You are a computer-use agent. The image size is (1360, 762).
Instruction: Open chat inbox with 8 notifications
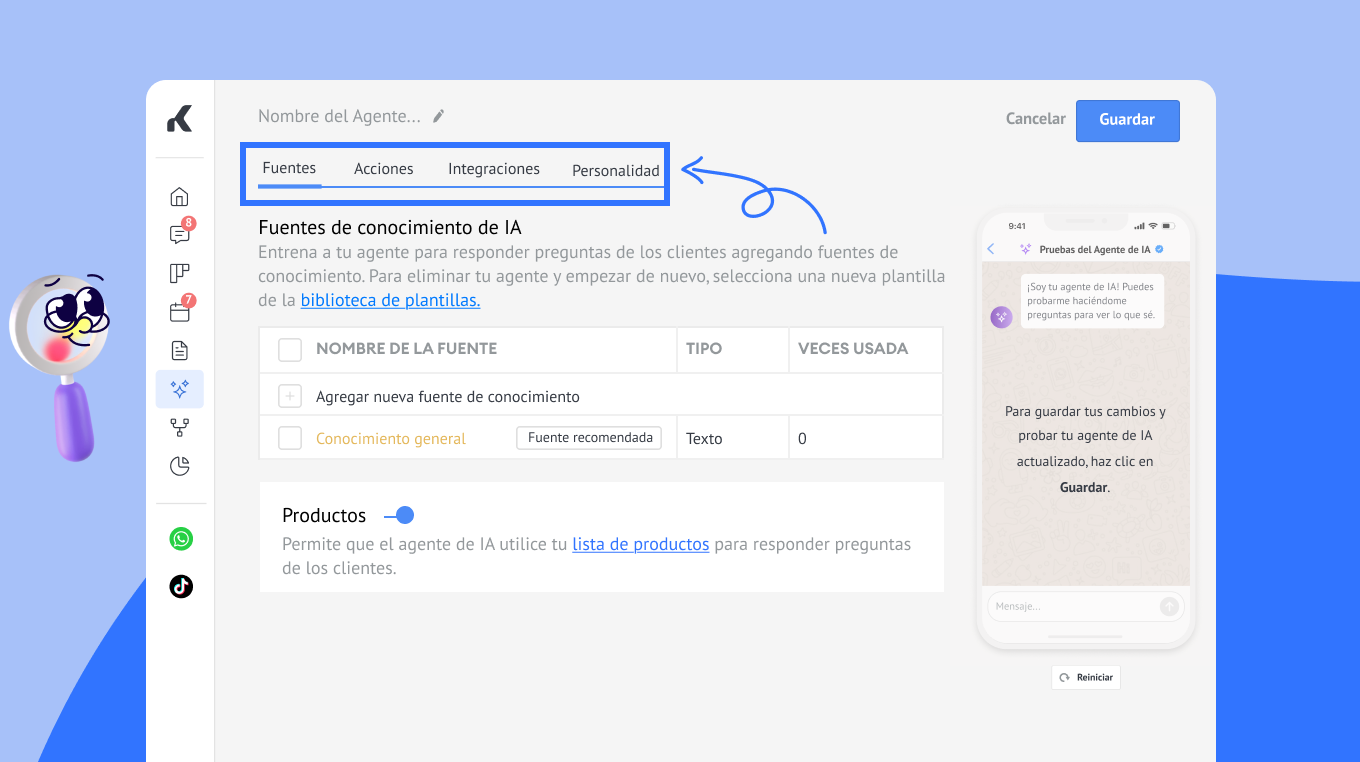pos(179,235)
